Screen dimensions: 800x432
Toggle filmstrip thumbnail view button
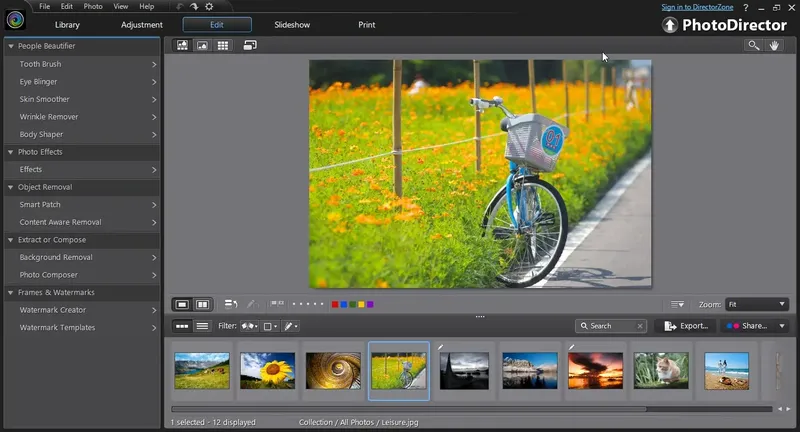pyautogui.click(x=182, y=326)
